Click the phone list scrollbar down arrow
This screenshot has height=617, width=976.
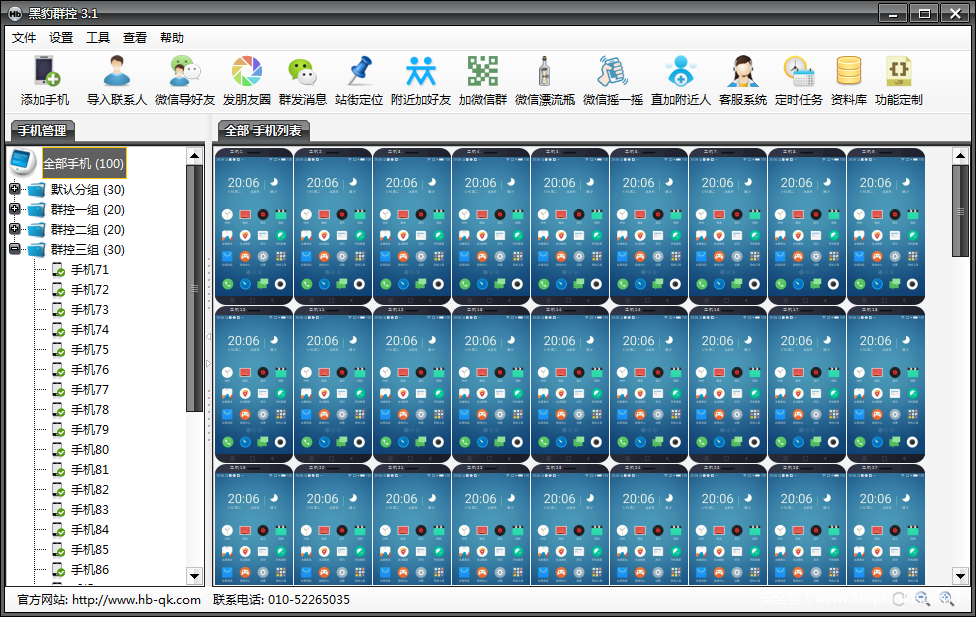[x=960, y=575]
